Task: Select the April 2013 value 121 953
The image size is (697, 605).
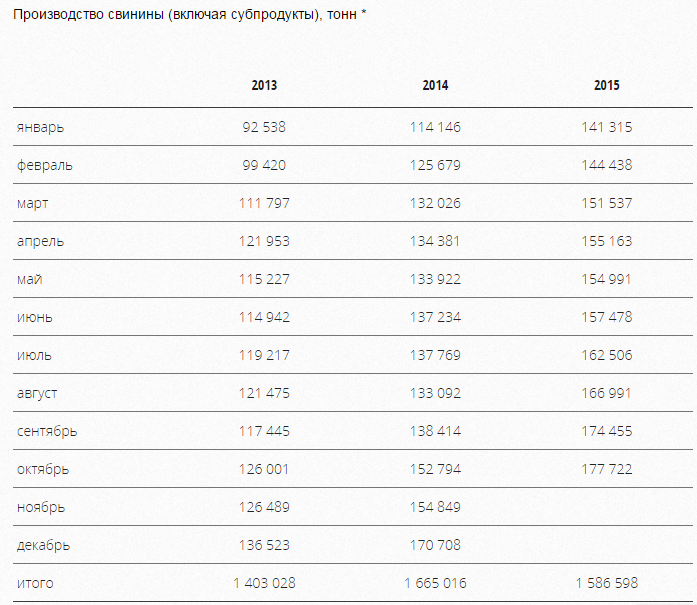Action: [x=264, y=241]
